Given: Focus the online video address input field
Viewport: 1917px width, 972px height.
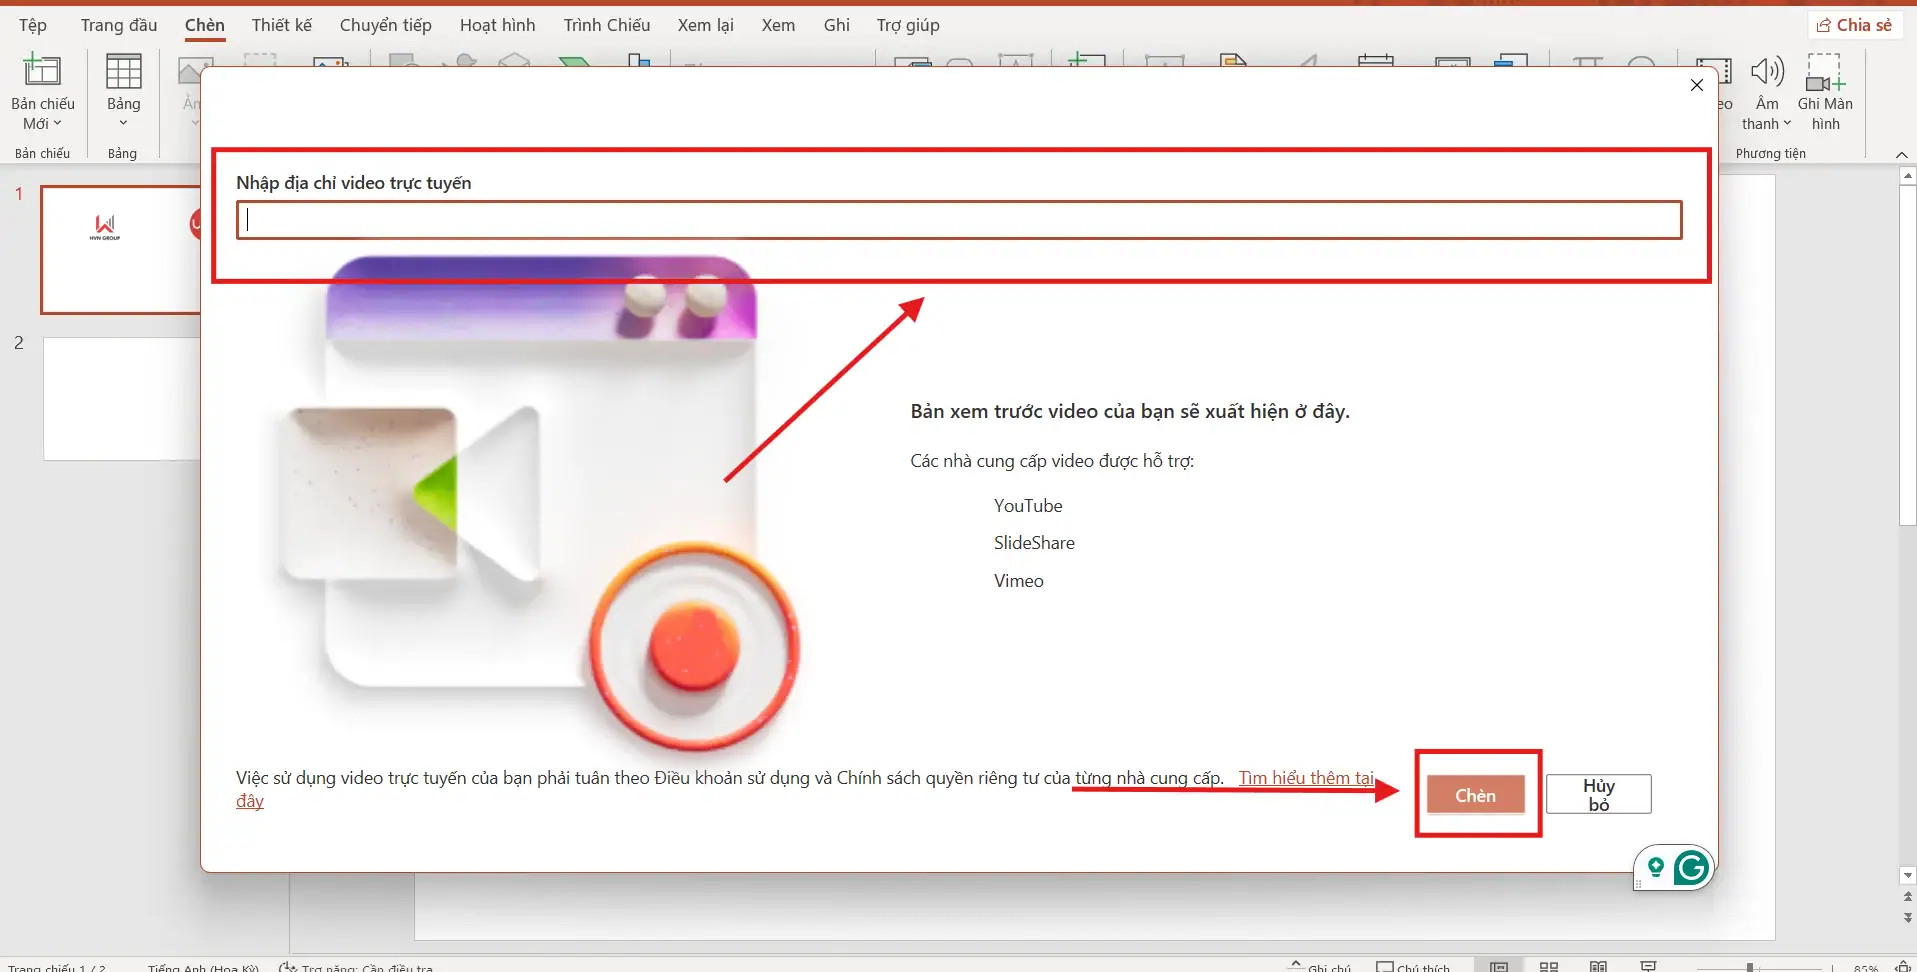Looking at the screenshot, I should point(958,220).
